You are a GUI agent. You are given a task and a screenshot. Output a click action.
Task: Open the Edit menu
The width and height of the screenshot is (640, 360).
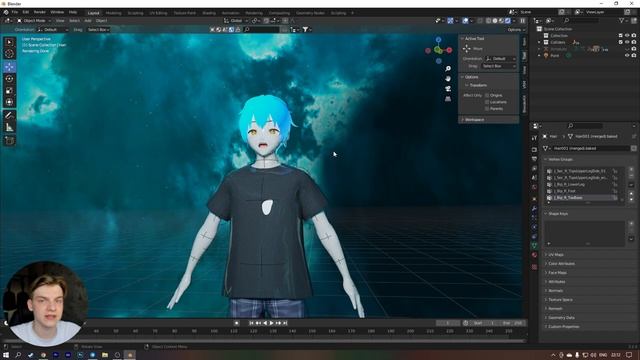click(x=26, y=12)
